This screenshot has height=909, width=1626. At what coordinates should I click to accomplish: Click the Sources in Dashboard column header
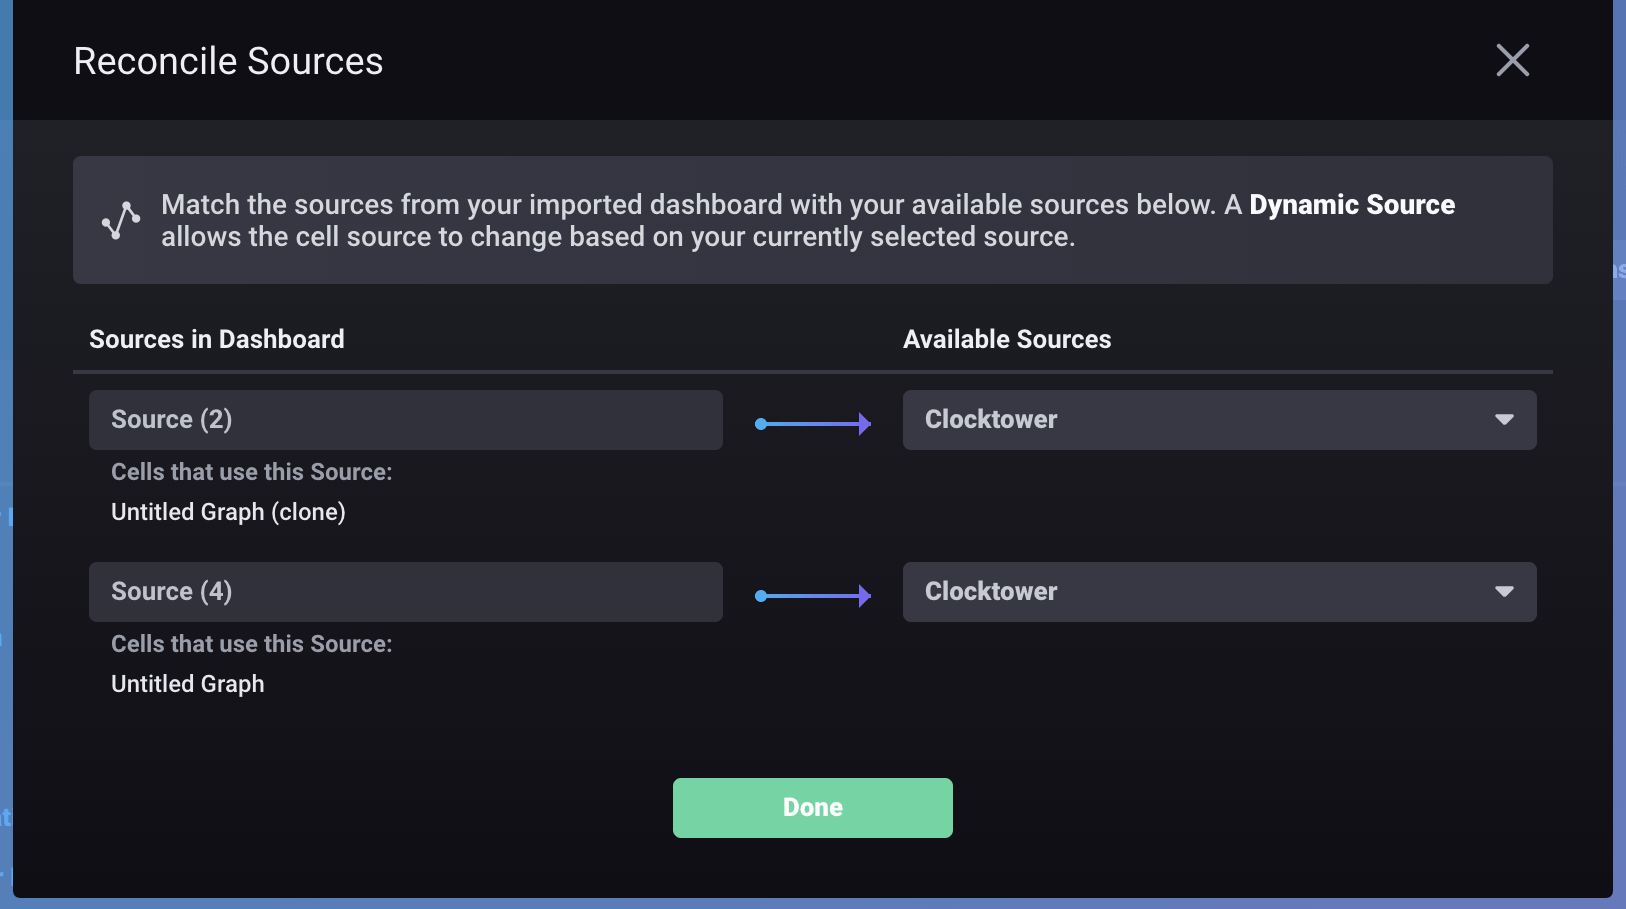pos(217,340)
